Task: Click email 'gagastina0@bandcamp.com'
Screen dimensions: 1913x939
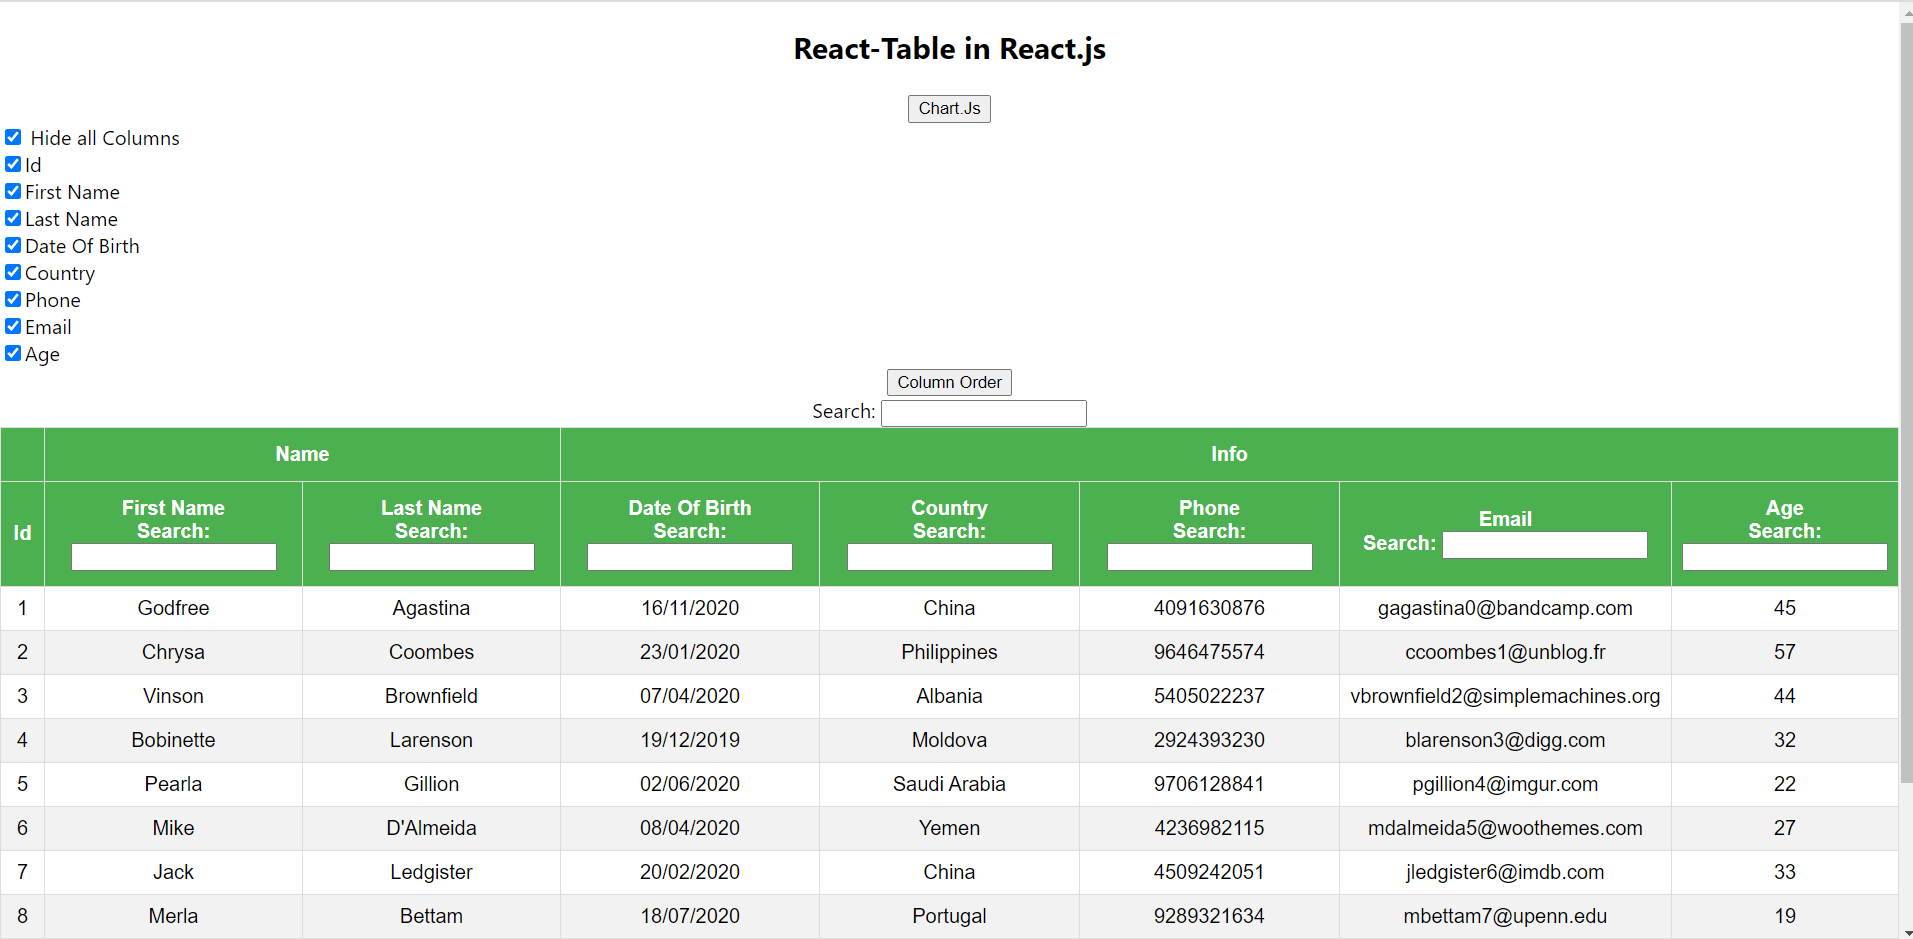Action: tap(1505, 608)
